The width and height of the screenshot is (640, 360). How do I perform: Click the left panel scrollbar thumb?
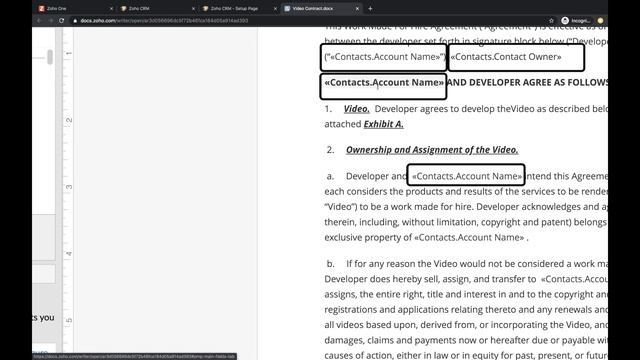click(x=50, y=57)
